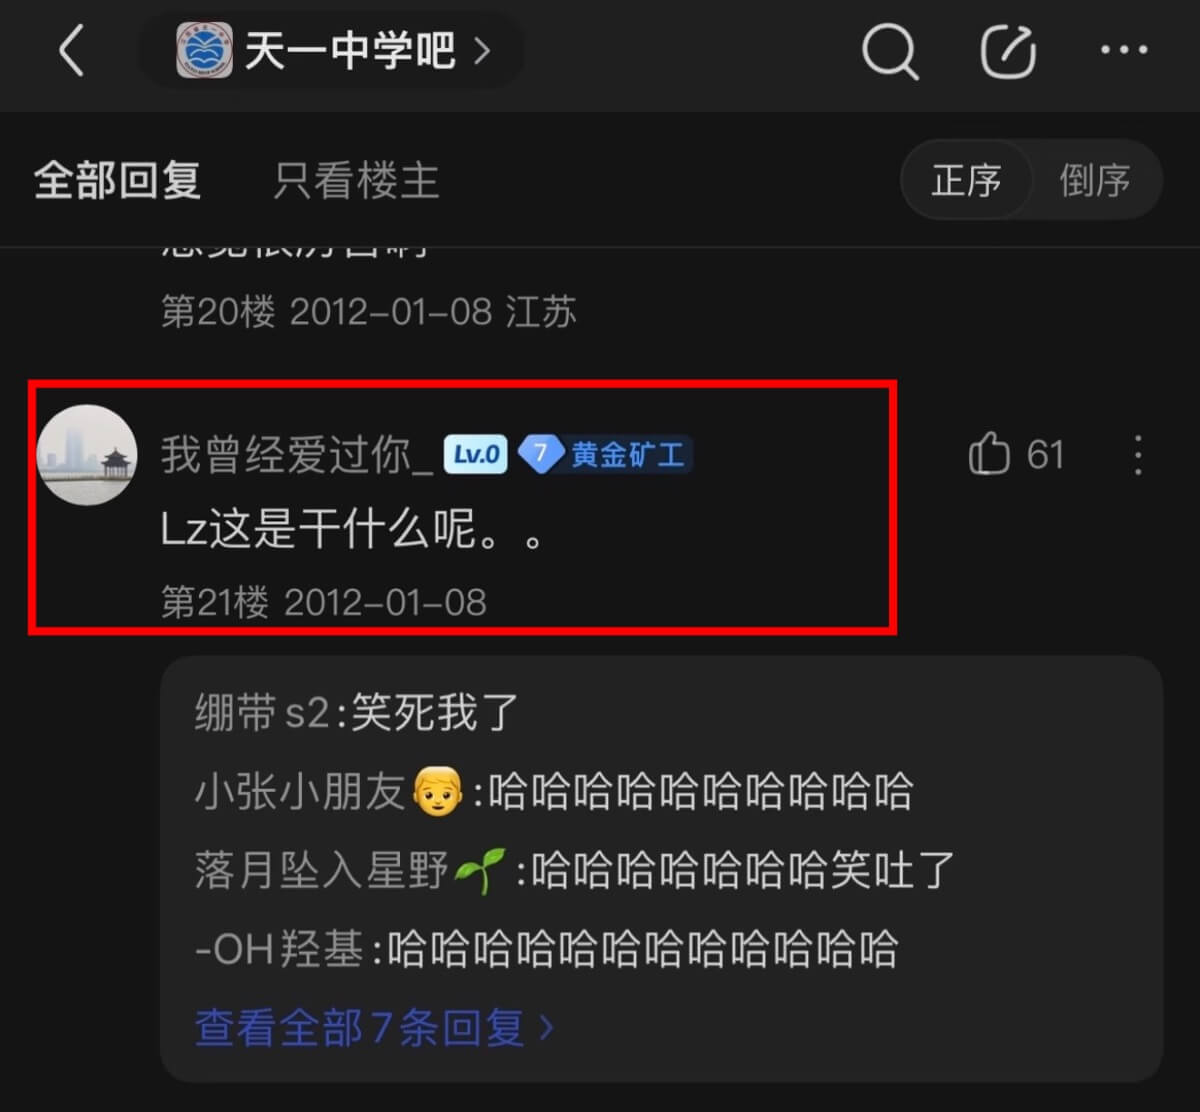Tap the share/edit square icon

(x=1007, y=50)
